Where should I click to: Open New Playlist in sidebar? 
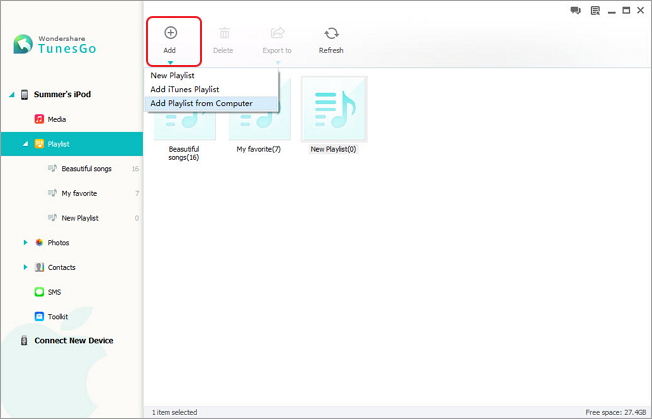80,218
